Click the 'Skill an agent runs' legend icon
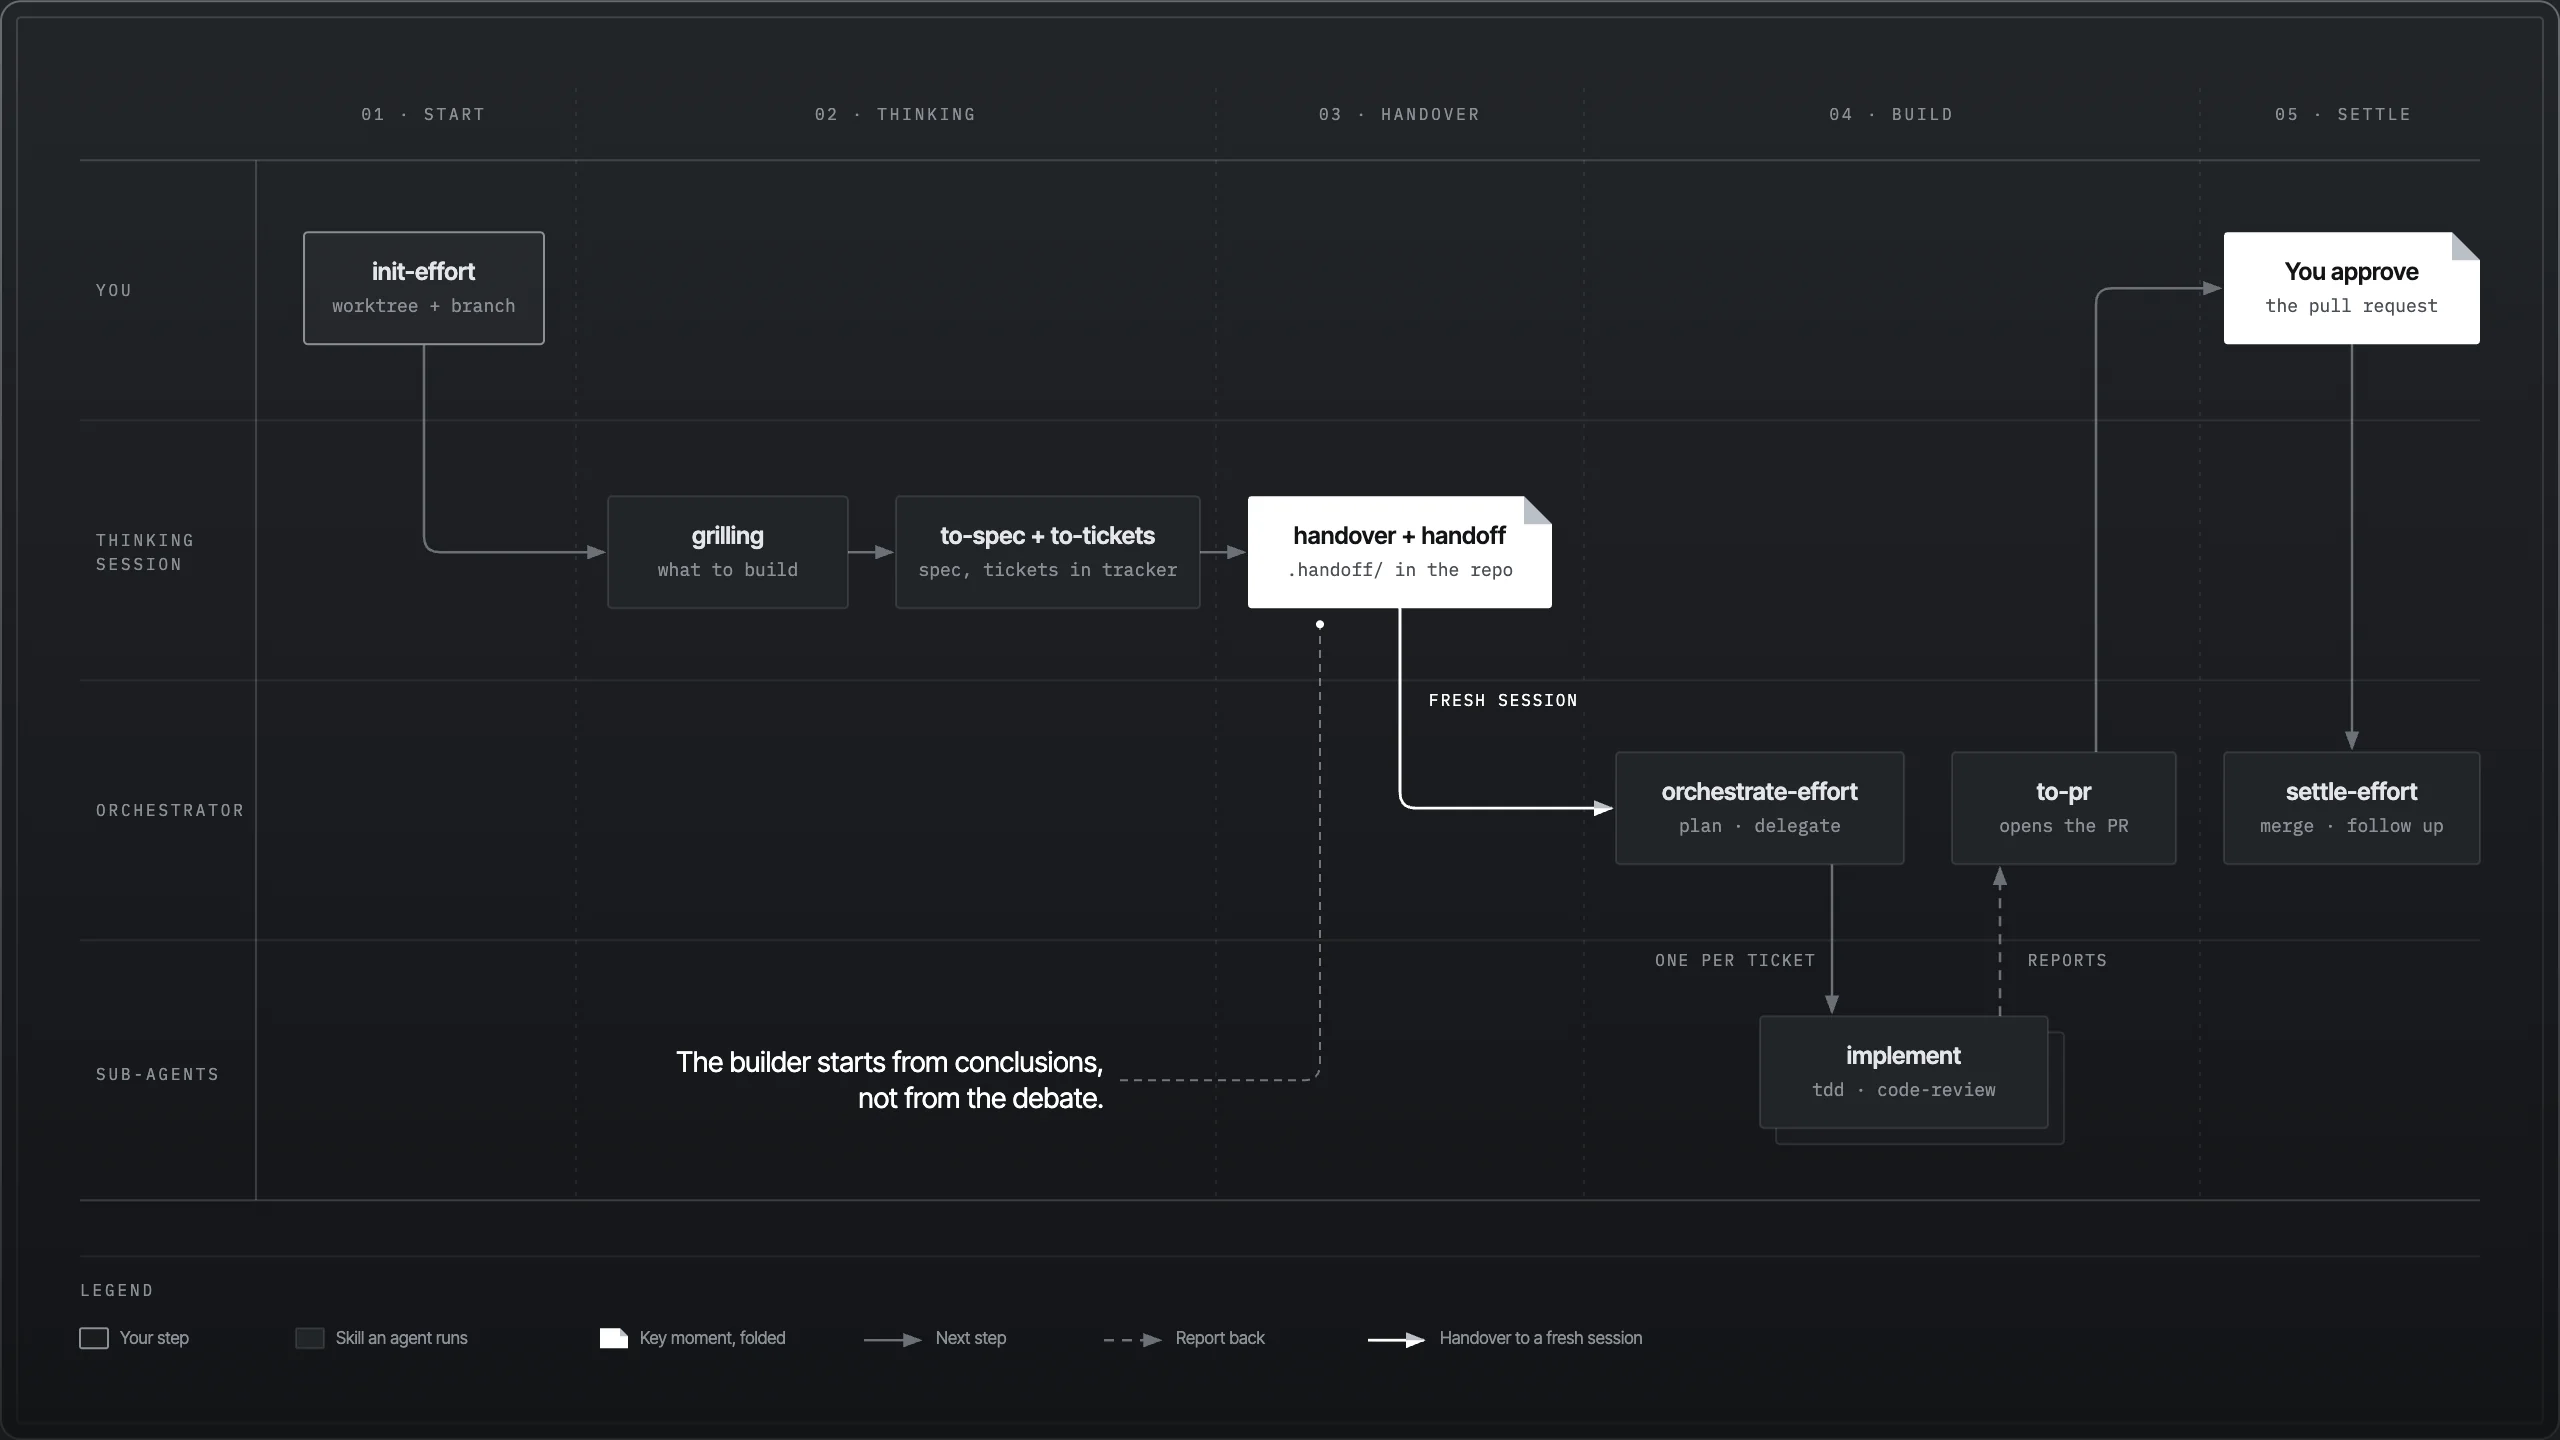This screenshot has height=1440, width=2560. (x=310, y=1338)
